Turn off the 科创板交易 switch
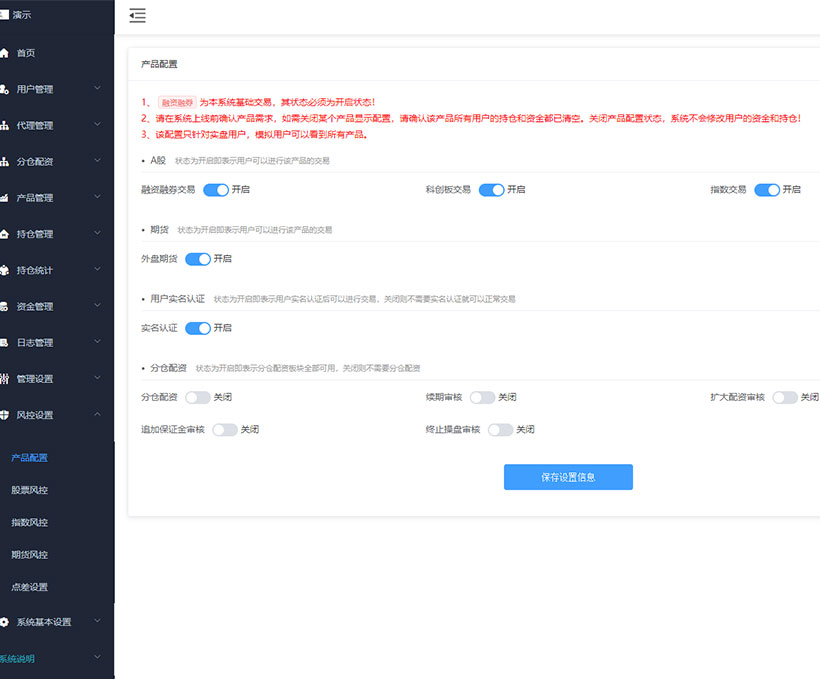Screen dimensions: 820x679 tap(491, 190)
